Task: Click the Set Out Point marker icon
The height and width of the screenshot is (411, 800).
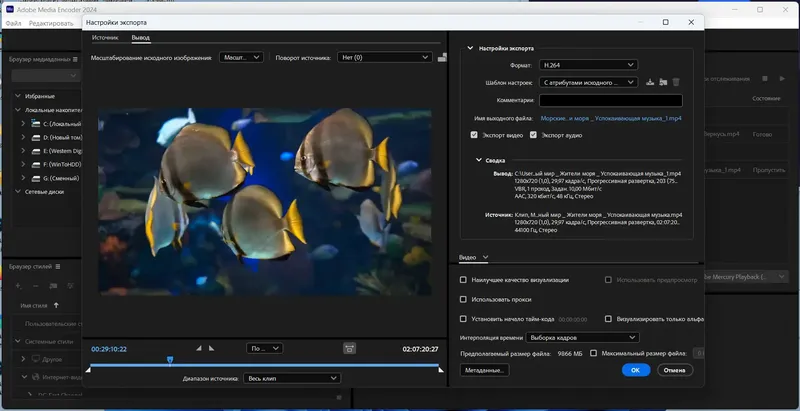Action: [211, 348]
